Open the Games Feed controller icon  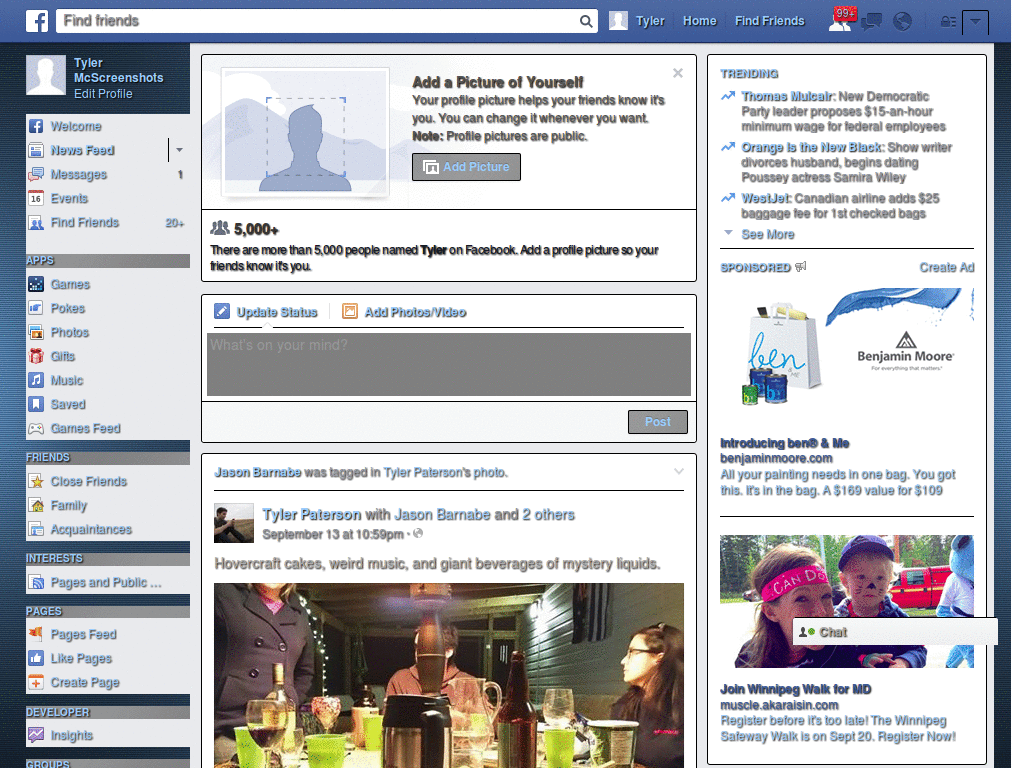[x=36, y=428]
